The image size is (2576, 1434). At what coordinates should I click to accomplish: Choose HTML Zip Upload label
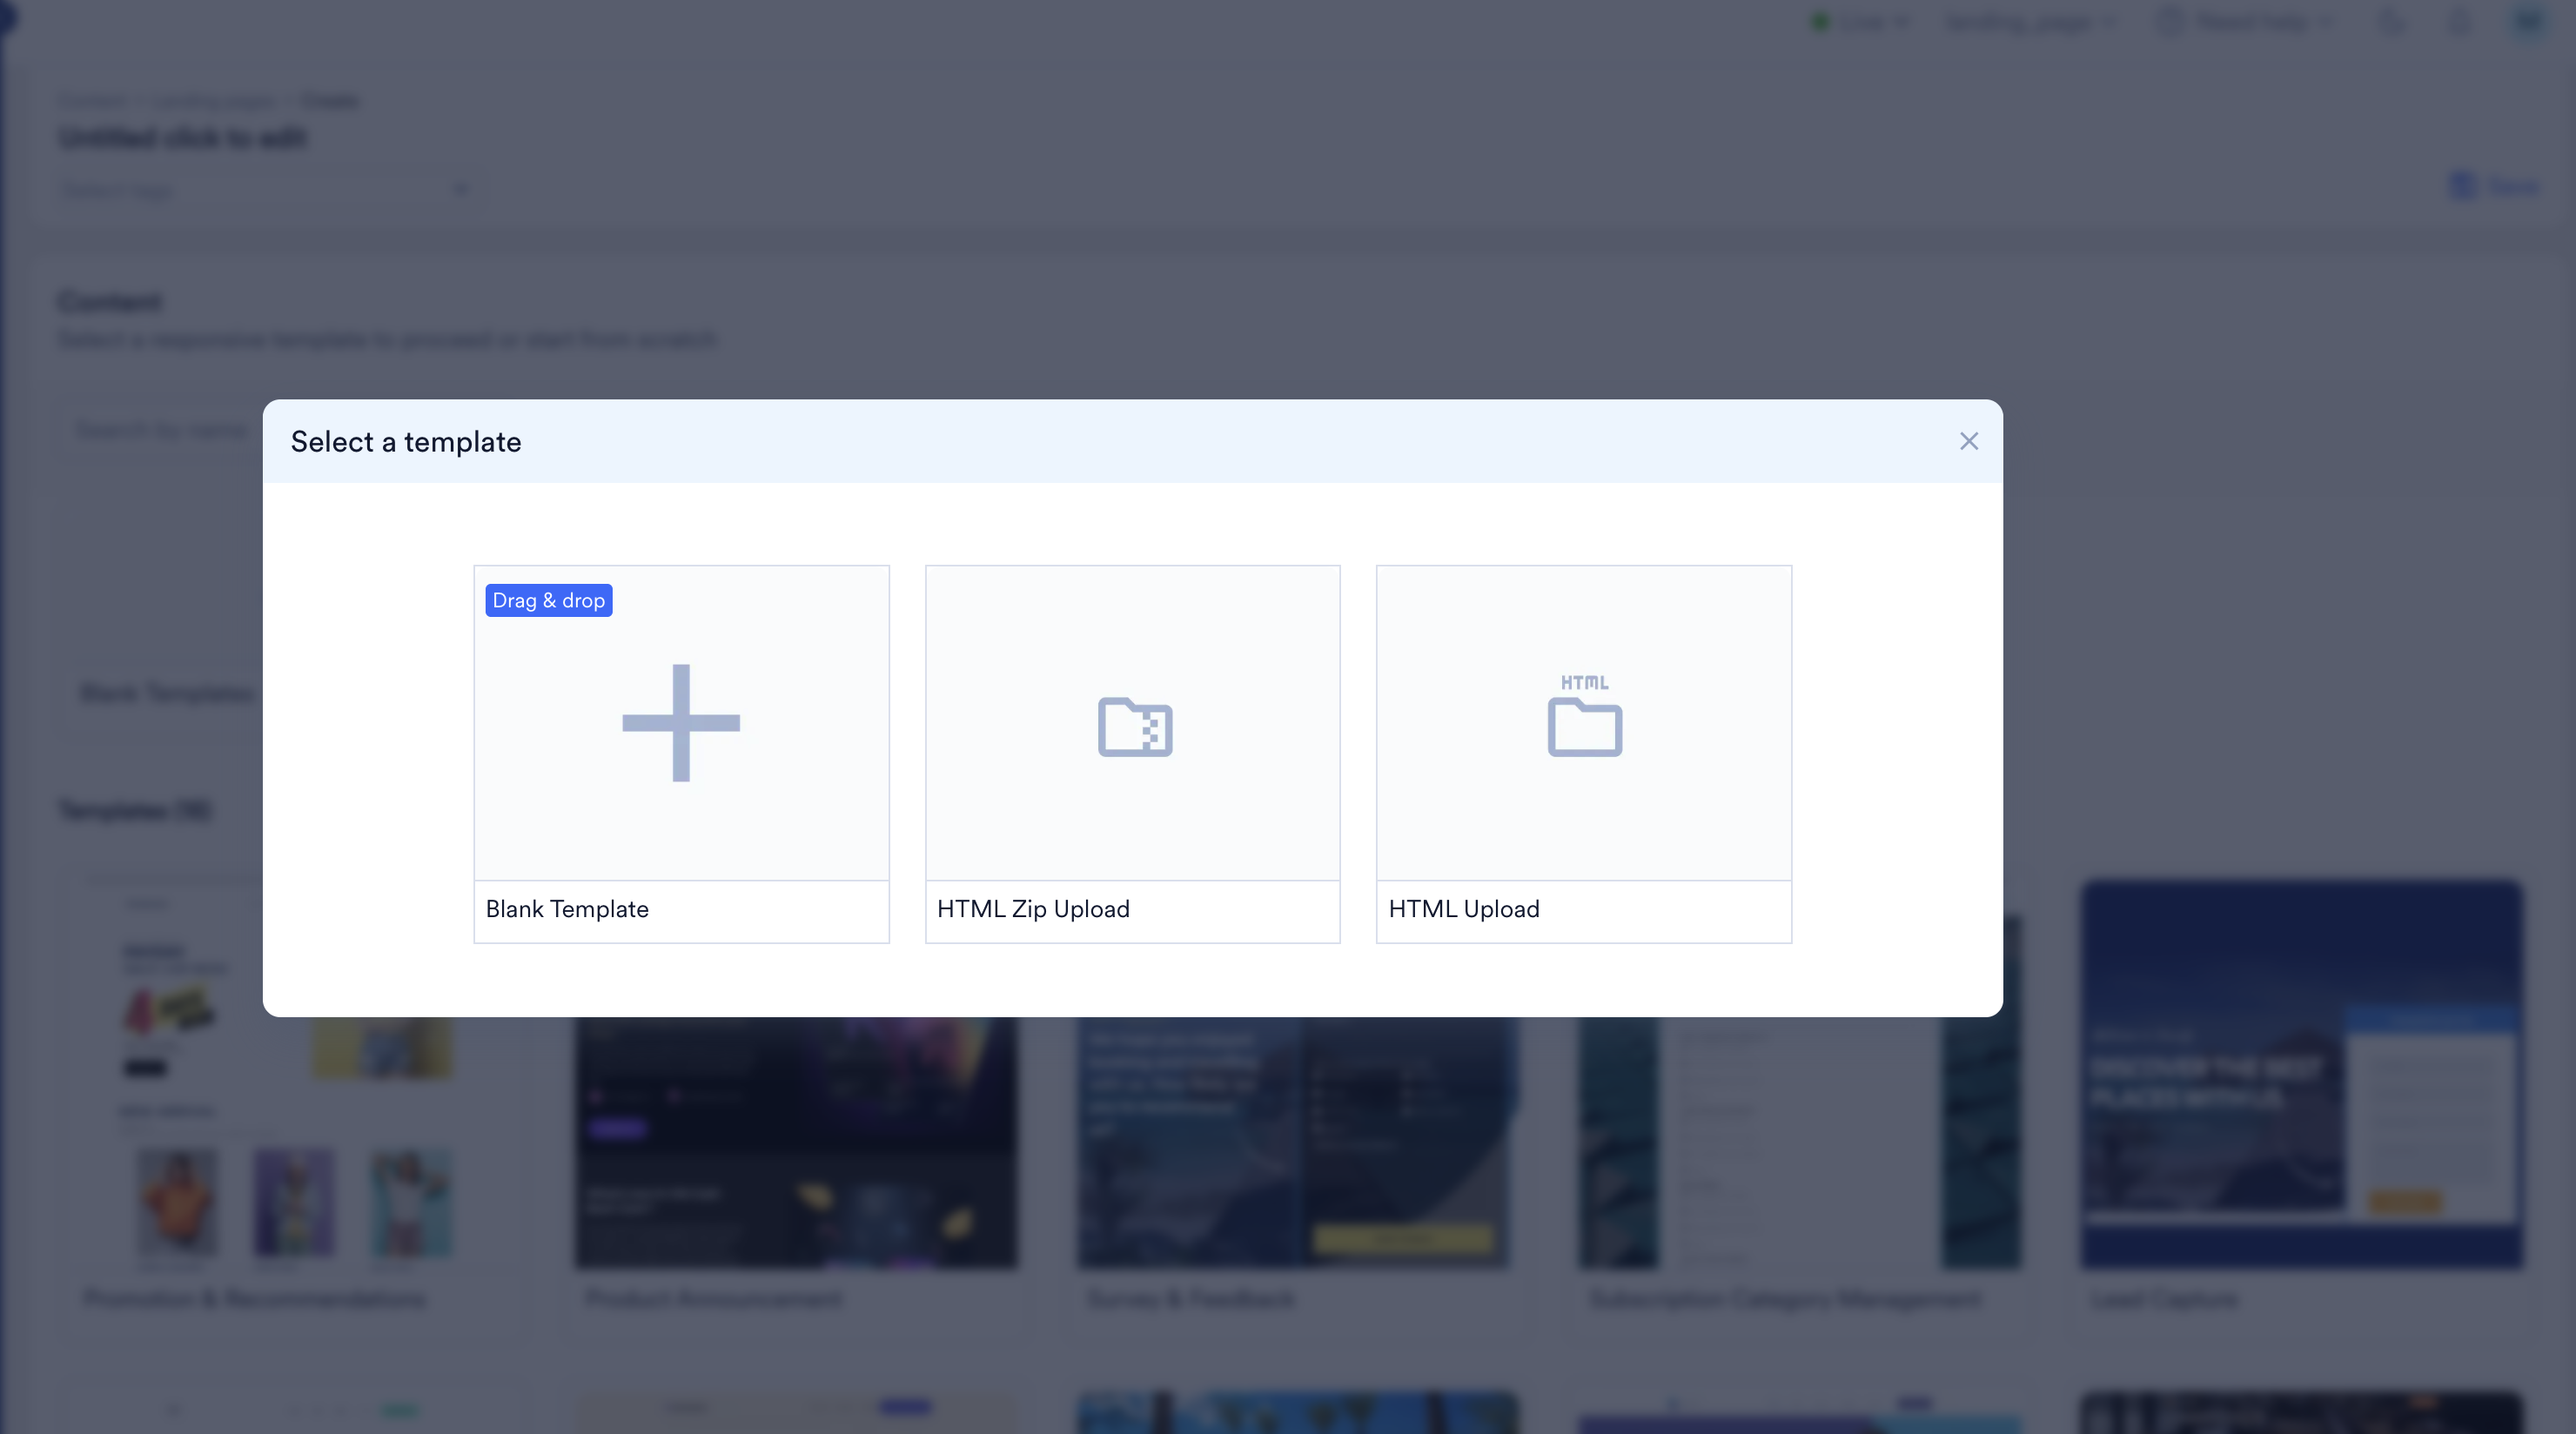pos(1033,909)
